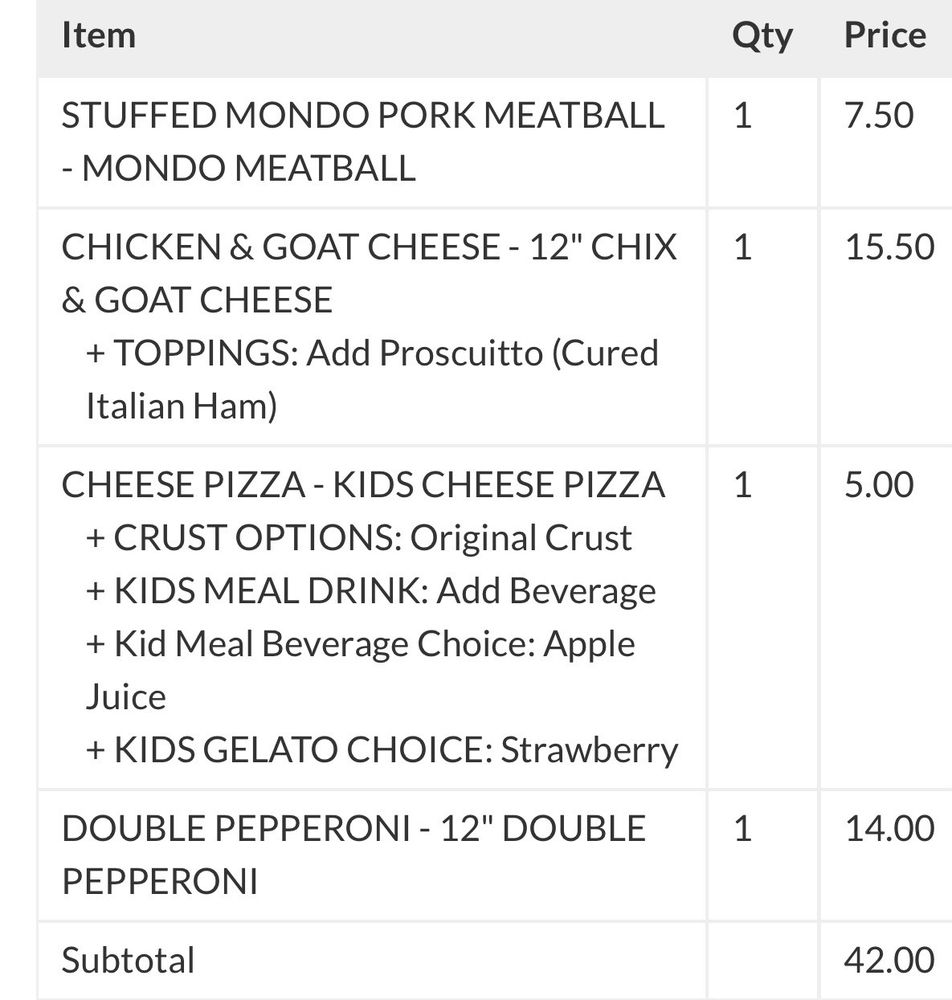This screenshot has width=952, height=1000.
Task: Click the Subtotal label
Action: pyautogui.click(x=128, y=960)
